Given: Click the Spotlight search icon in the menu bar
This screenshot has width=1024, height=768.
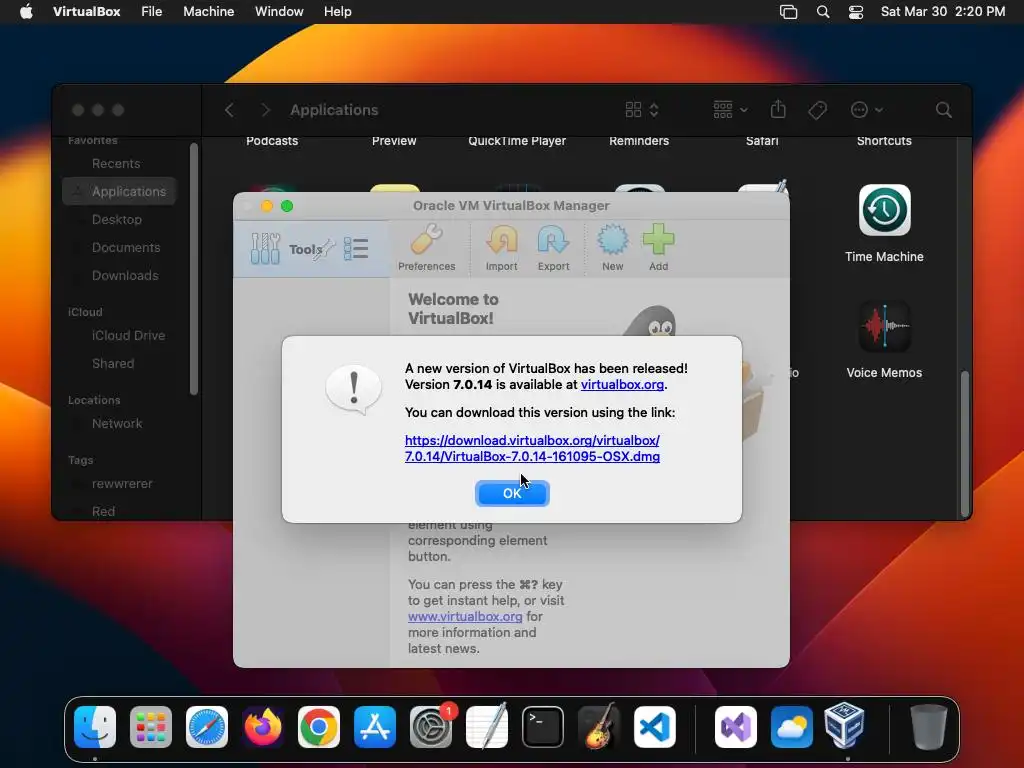Looking at the screenshot, I should coord(823,11).
